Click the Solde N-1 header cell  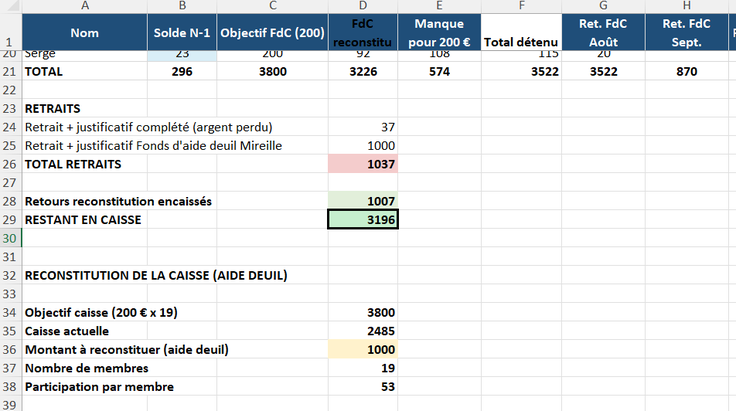(182, 32)
